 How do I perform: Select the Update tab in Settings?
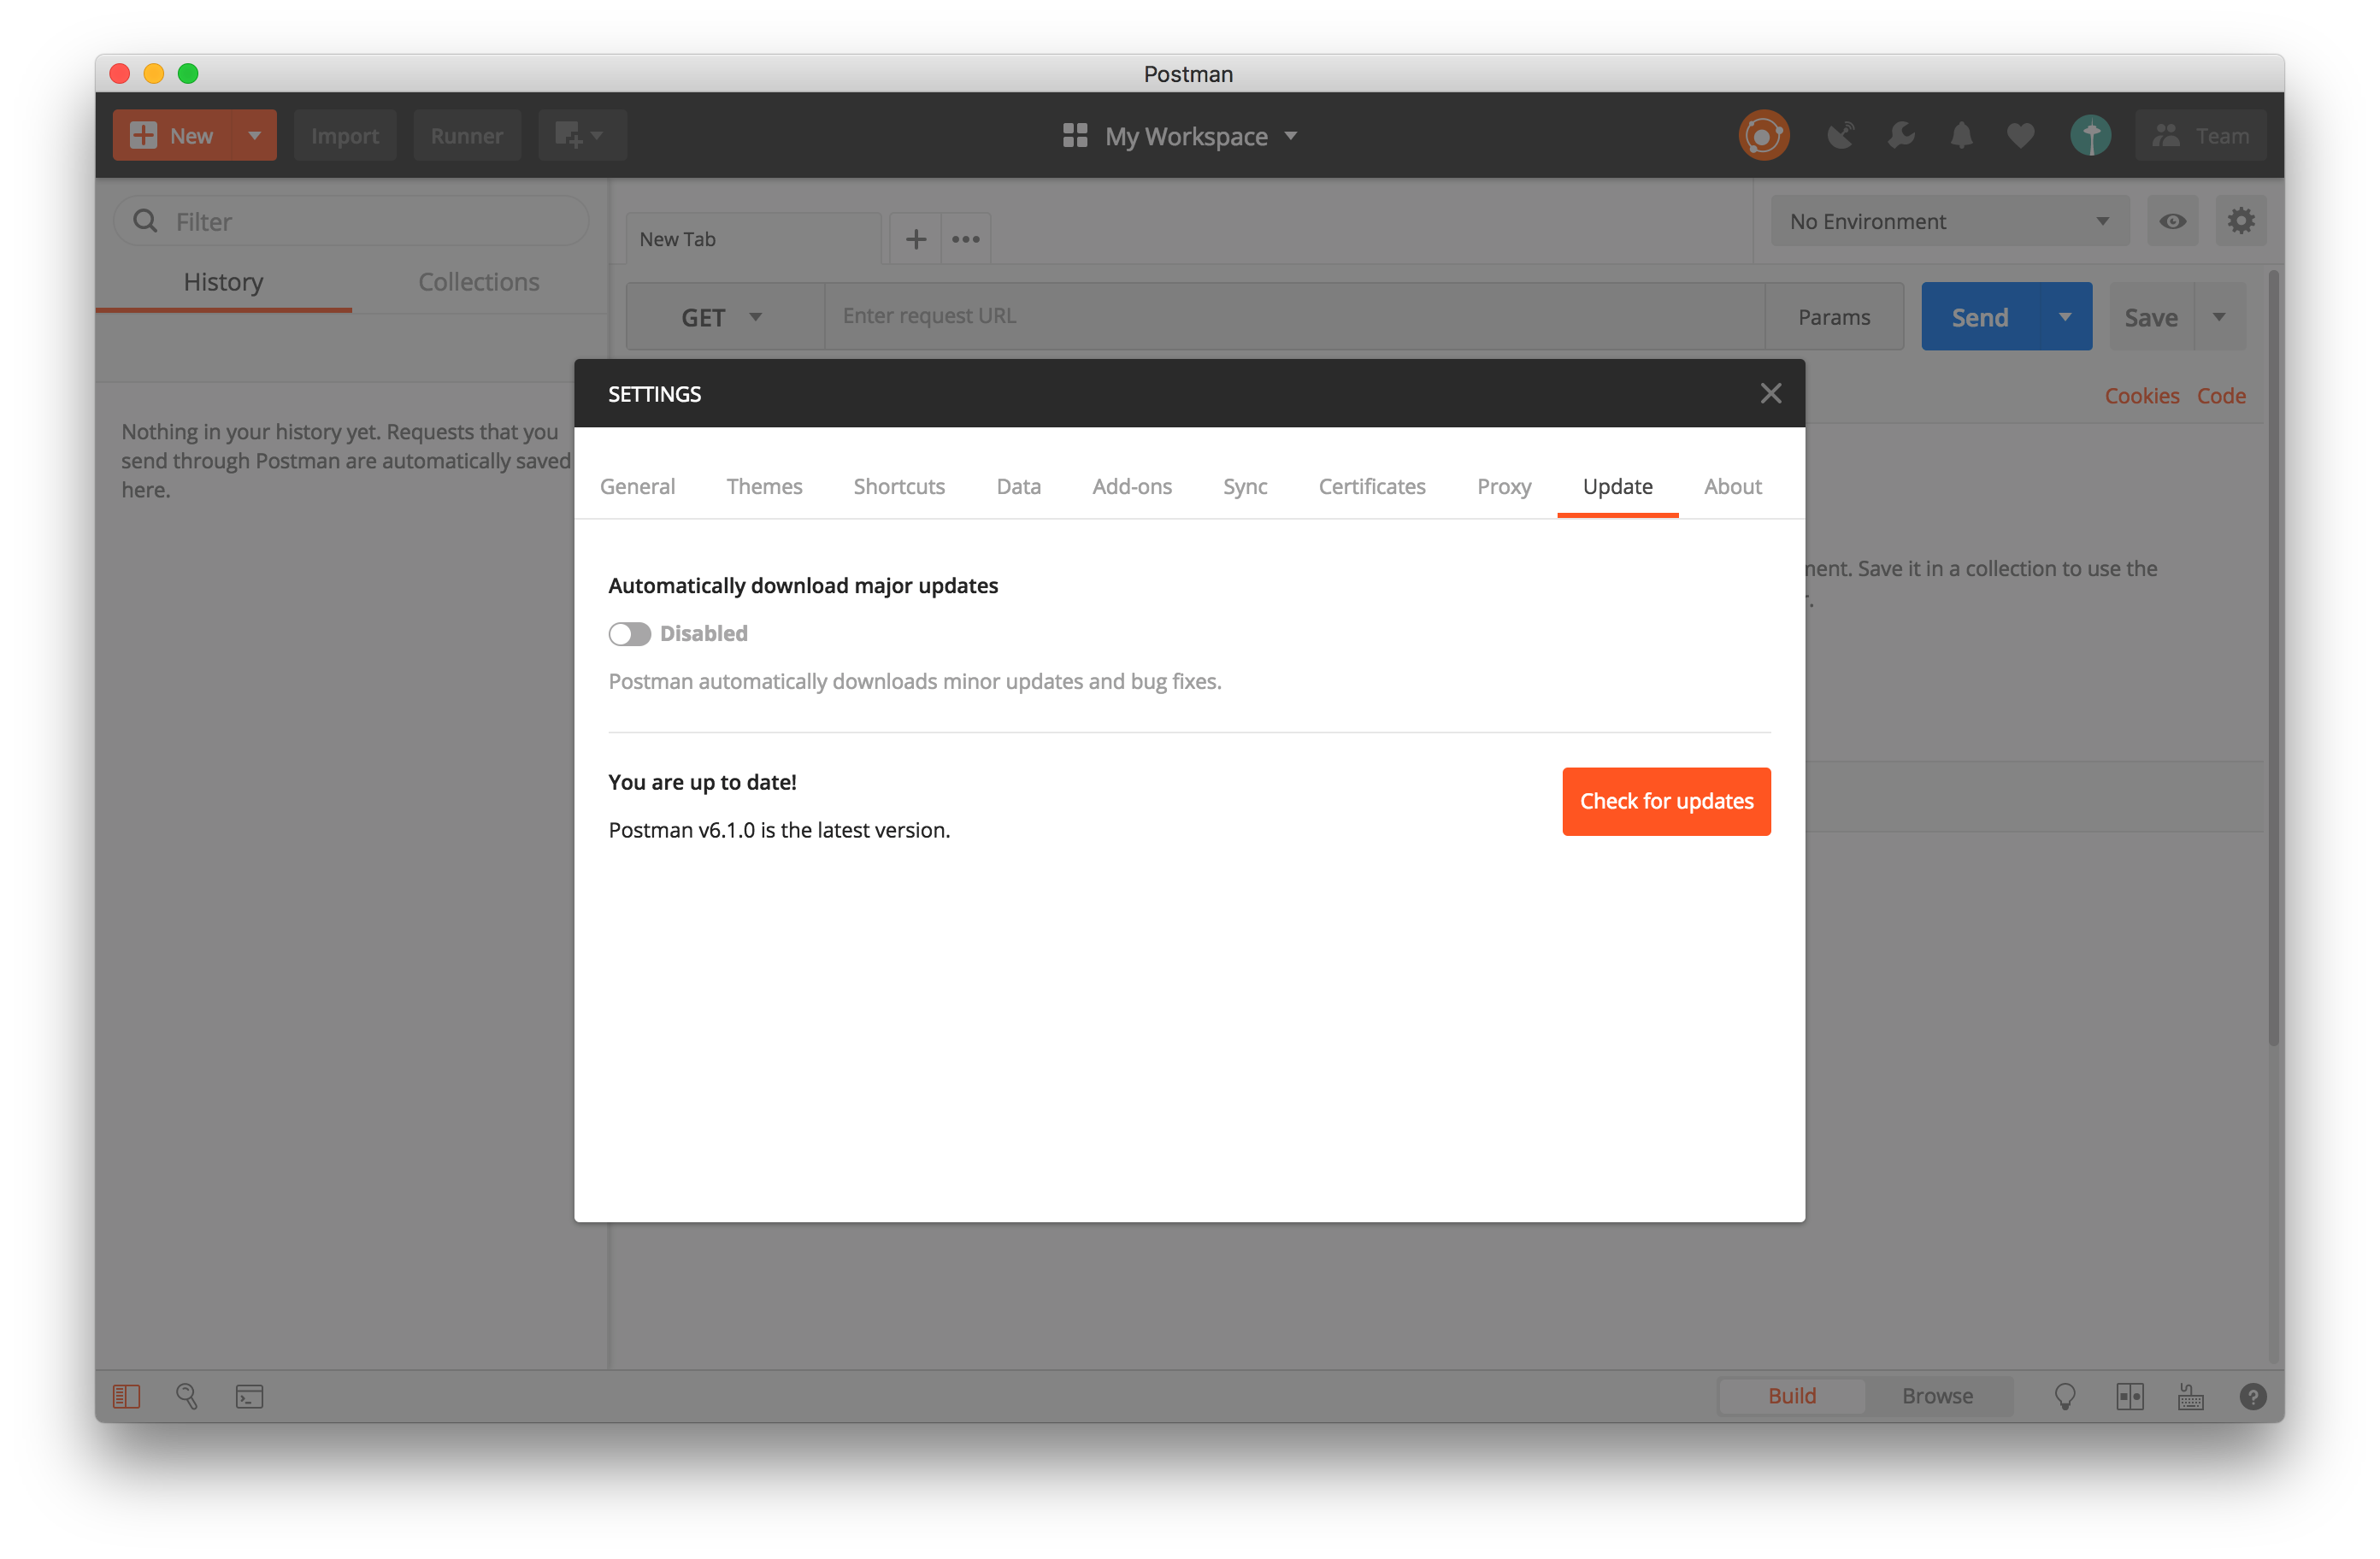(1617, 485)
